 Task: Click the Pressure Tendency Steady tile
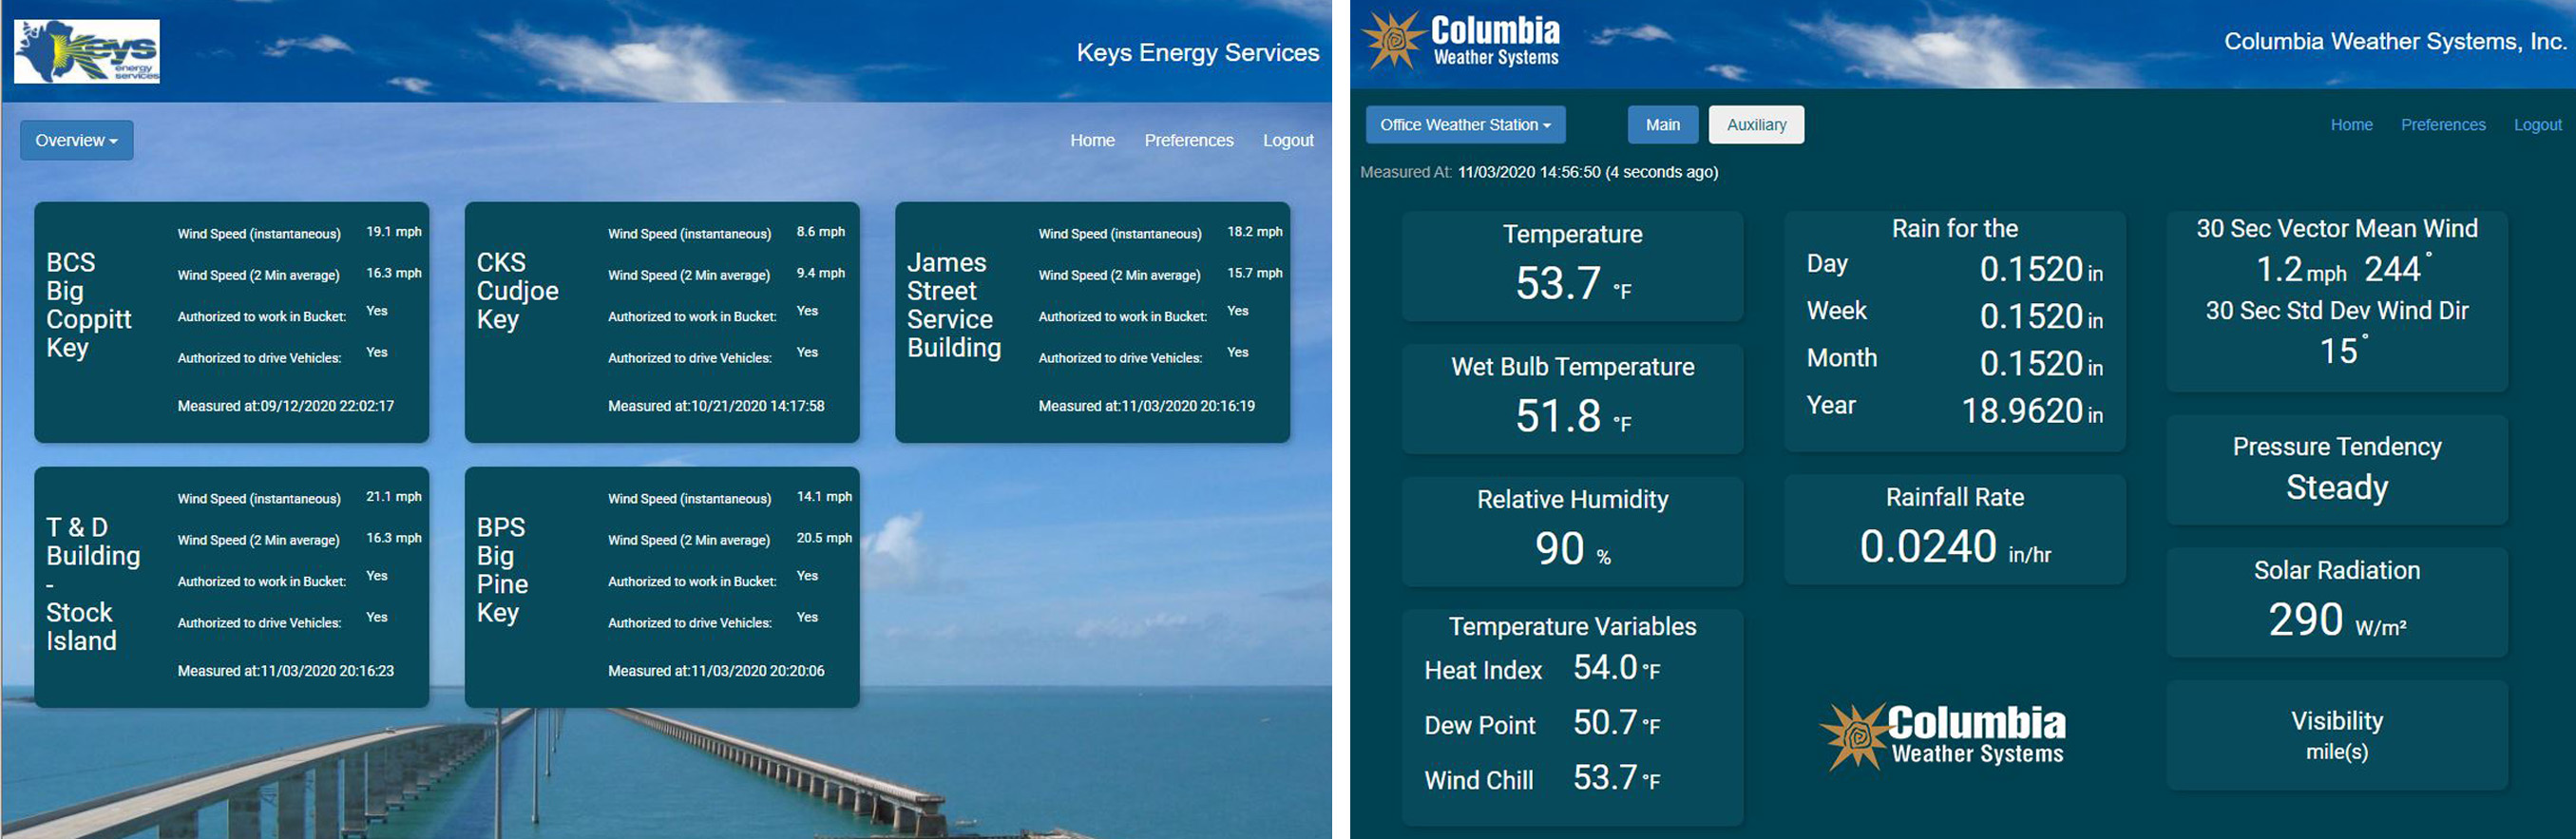tap(2336, 469)
